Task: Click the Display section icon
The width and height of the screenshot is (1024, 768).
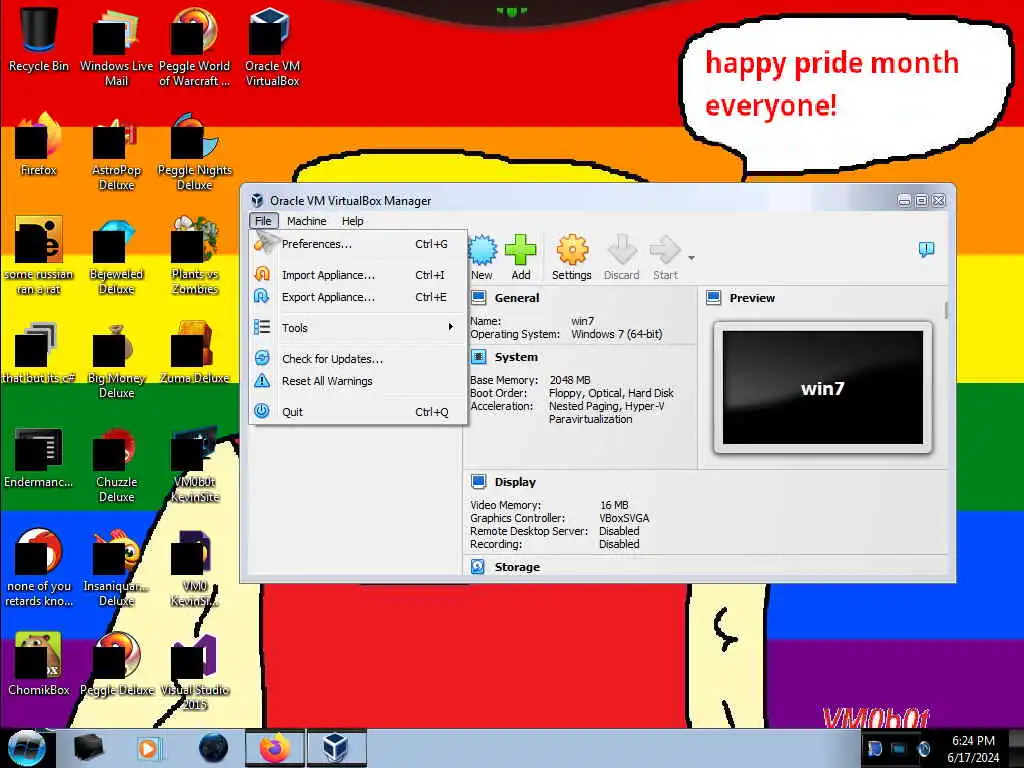Action: pyautogui.click(x=479, y=482)
